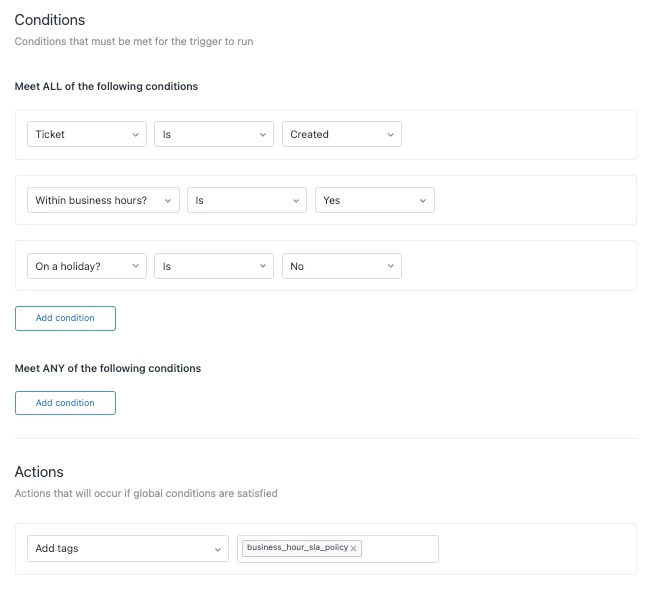Screen dimensions: 655x591
Task: Open the Within business hours? dropdown
Action: click(103, 200)
